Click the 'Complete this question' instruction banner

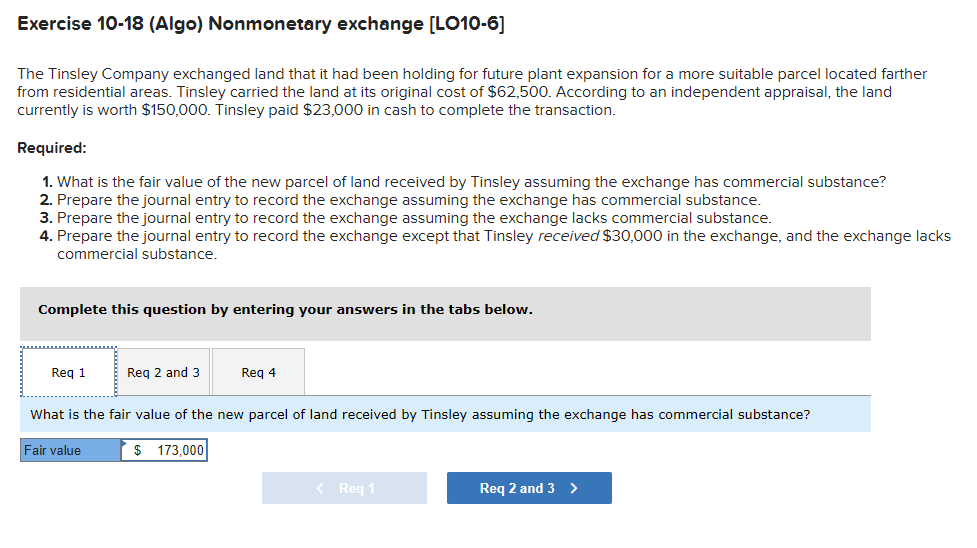tap(285, 310)
